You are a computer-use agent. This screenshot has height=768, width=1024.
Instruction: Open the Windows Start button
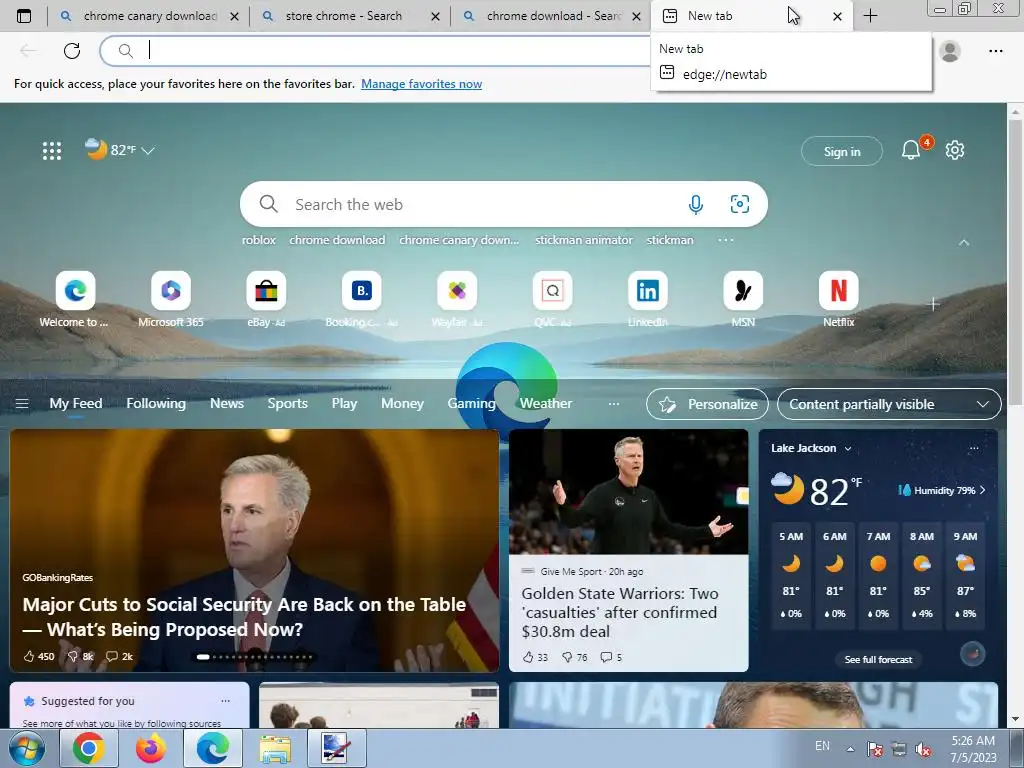pyautogui.click(x=27, y=748)
